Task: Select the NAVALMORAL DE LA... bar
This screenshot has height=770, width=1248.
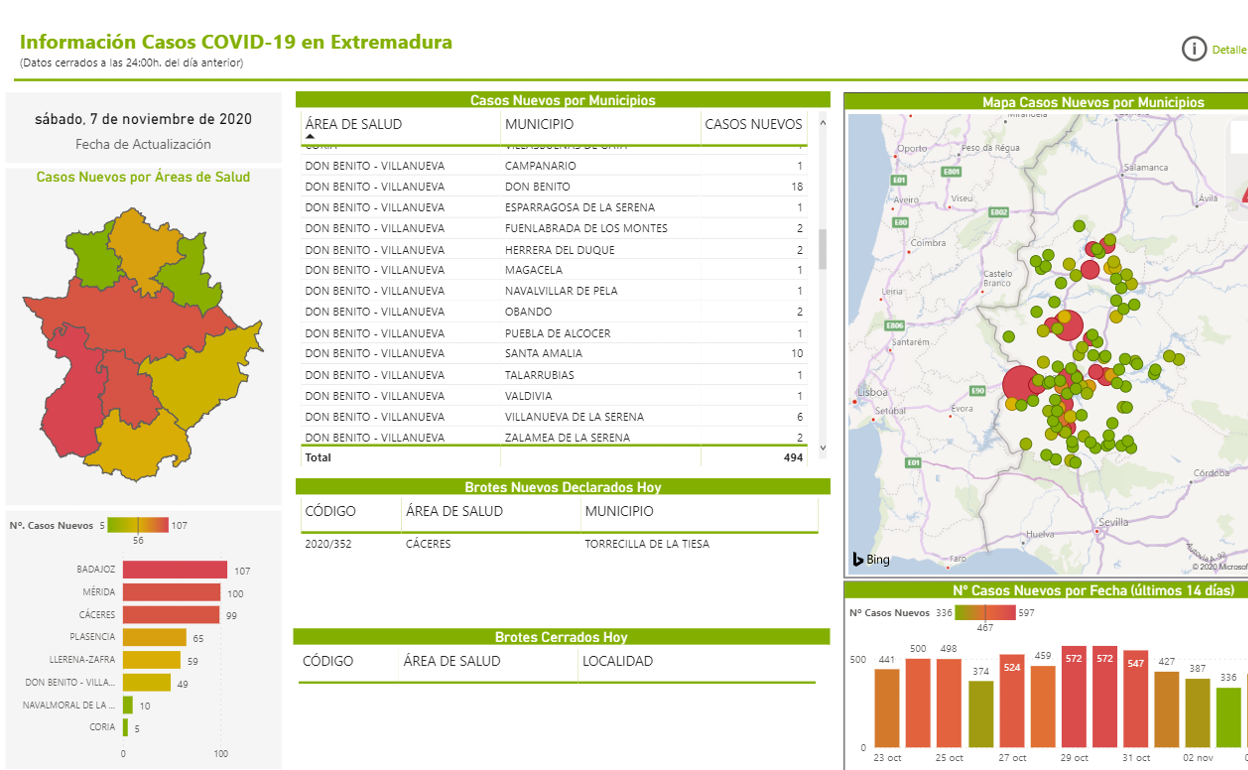Action: (x=128, y=705)
